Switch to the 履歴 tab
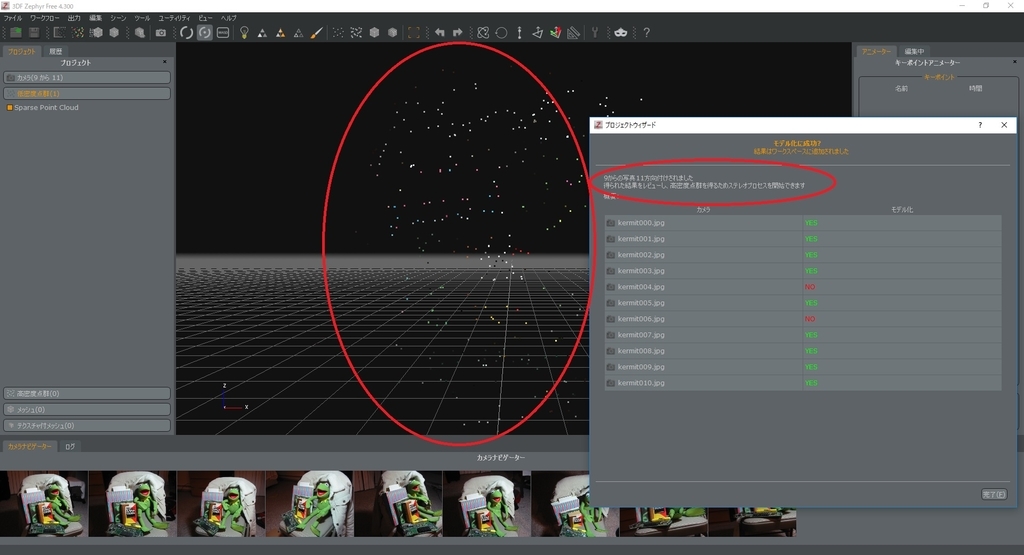Image resolution: width=1024 pixels, height=555 pixels. (x=56, y=51)
